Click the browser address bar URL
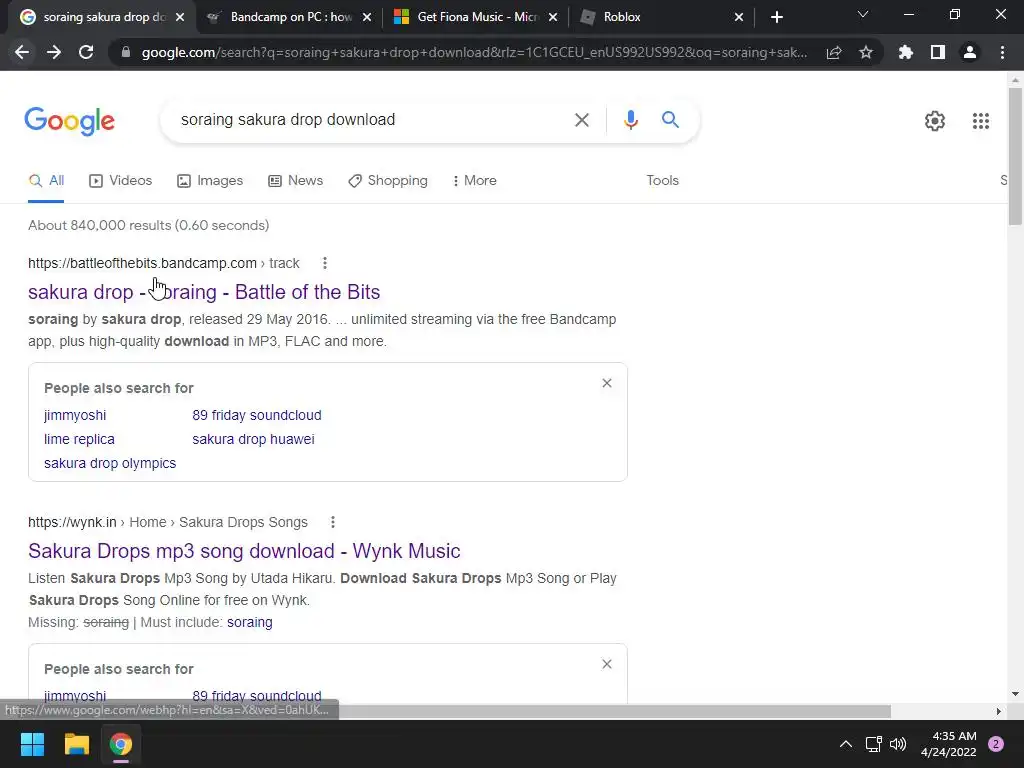1024x768 pixels. pos(474,52)
